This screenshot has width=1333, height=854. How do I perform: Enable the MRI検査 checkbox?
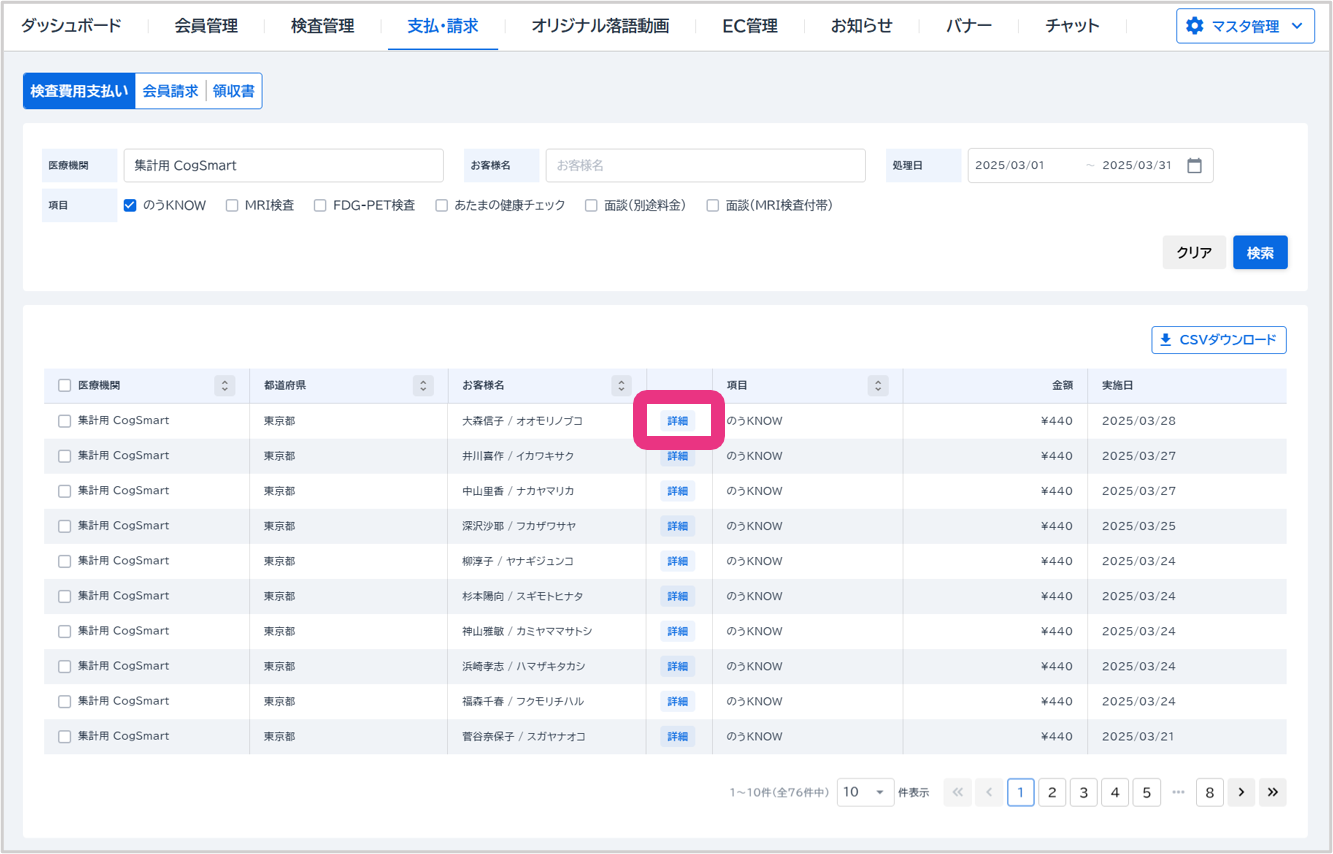coord(232,205)
